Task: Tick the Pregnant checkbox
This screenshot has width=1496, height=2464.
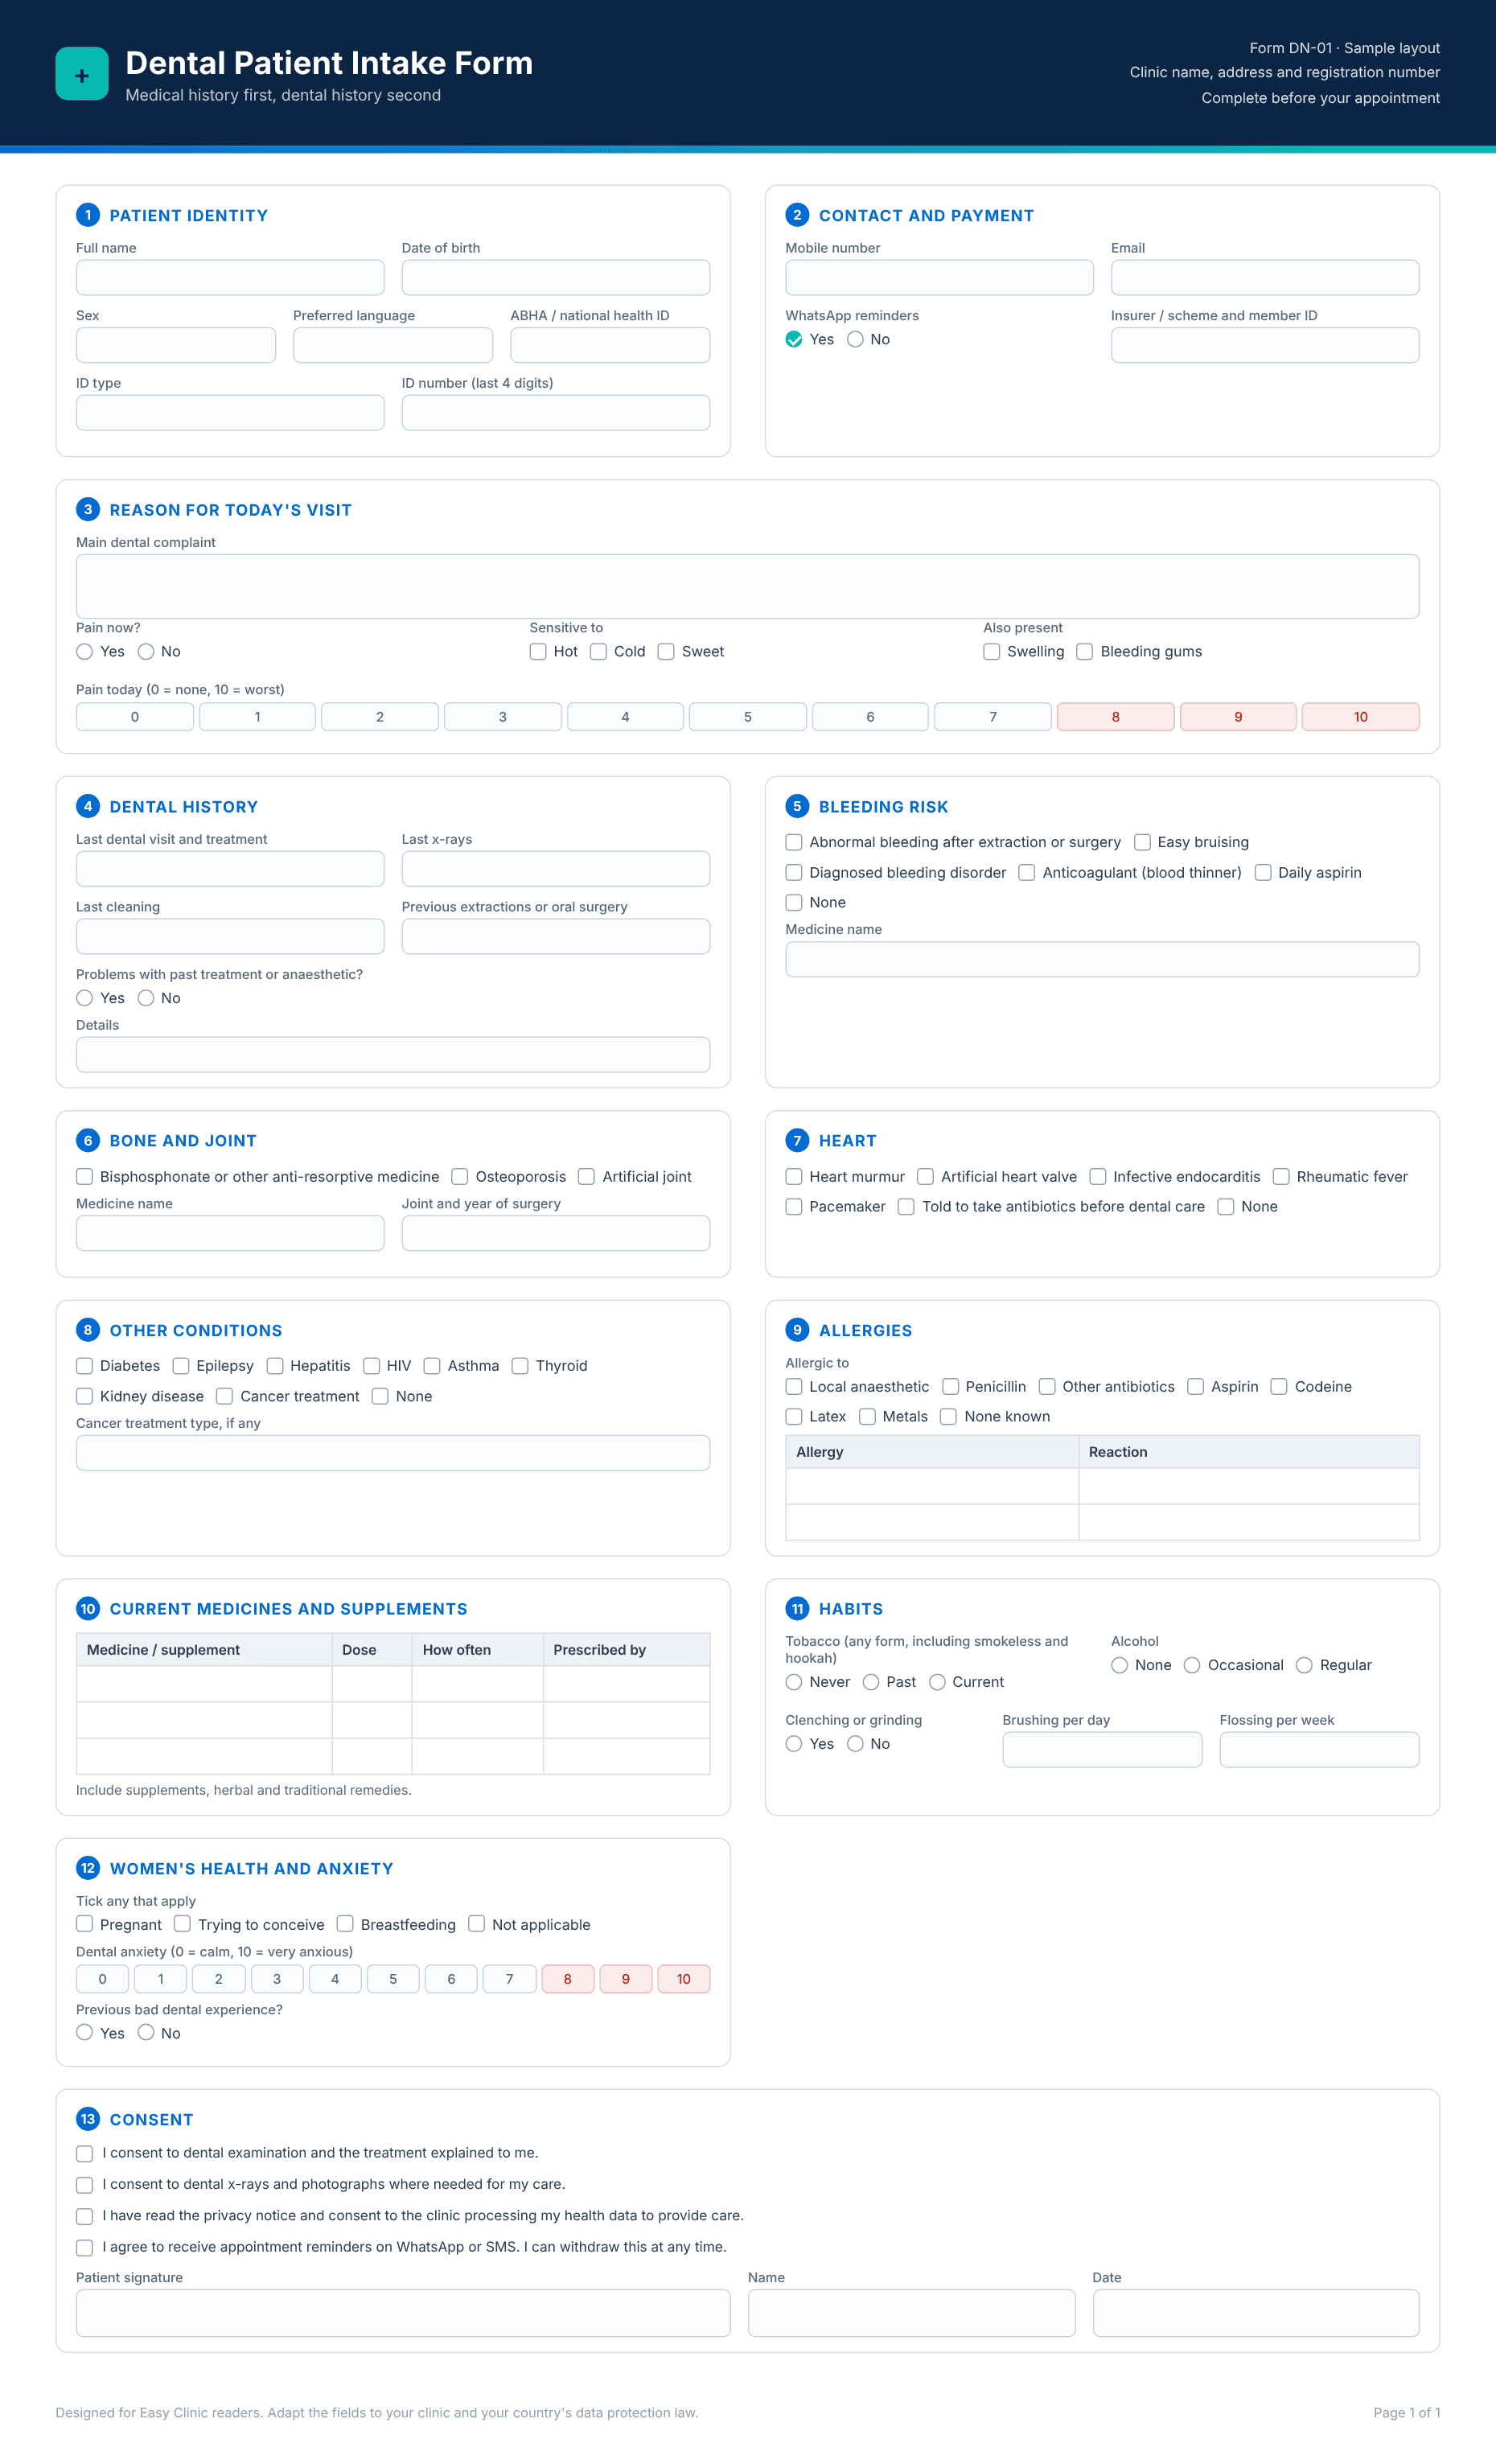Action: [85, 1924]
